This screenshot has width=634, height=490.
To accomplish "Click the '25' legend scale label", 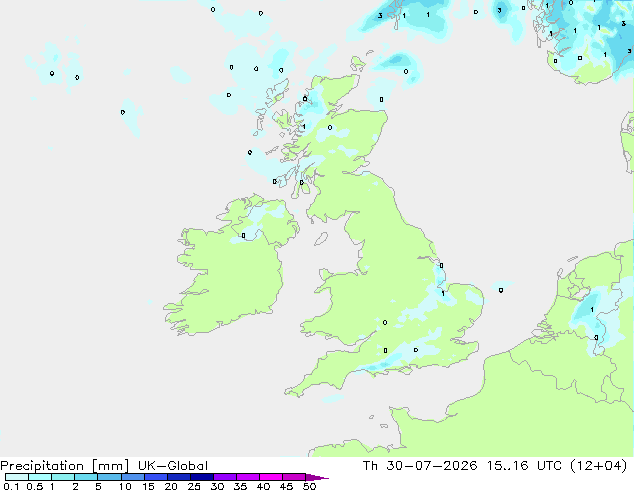I will [194, 486].
